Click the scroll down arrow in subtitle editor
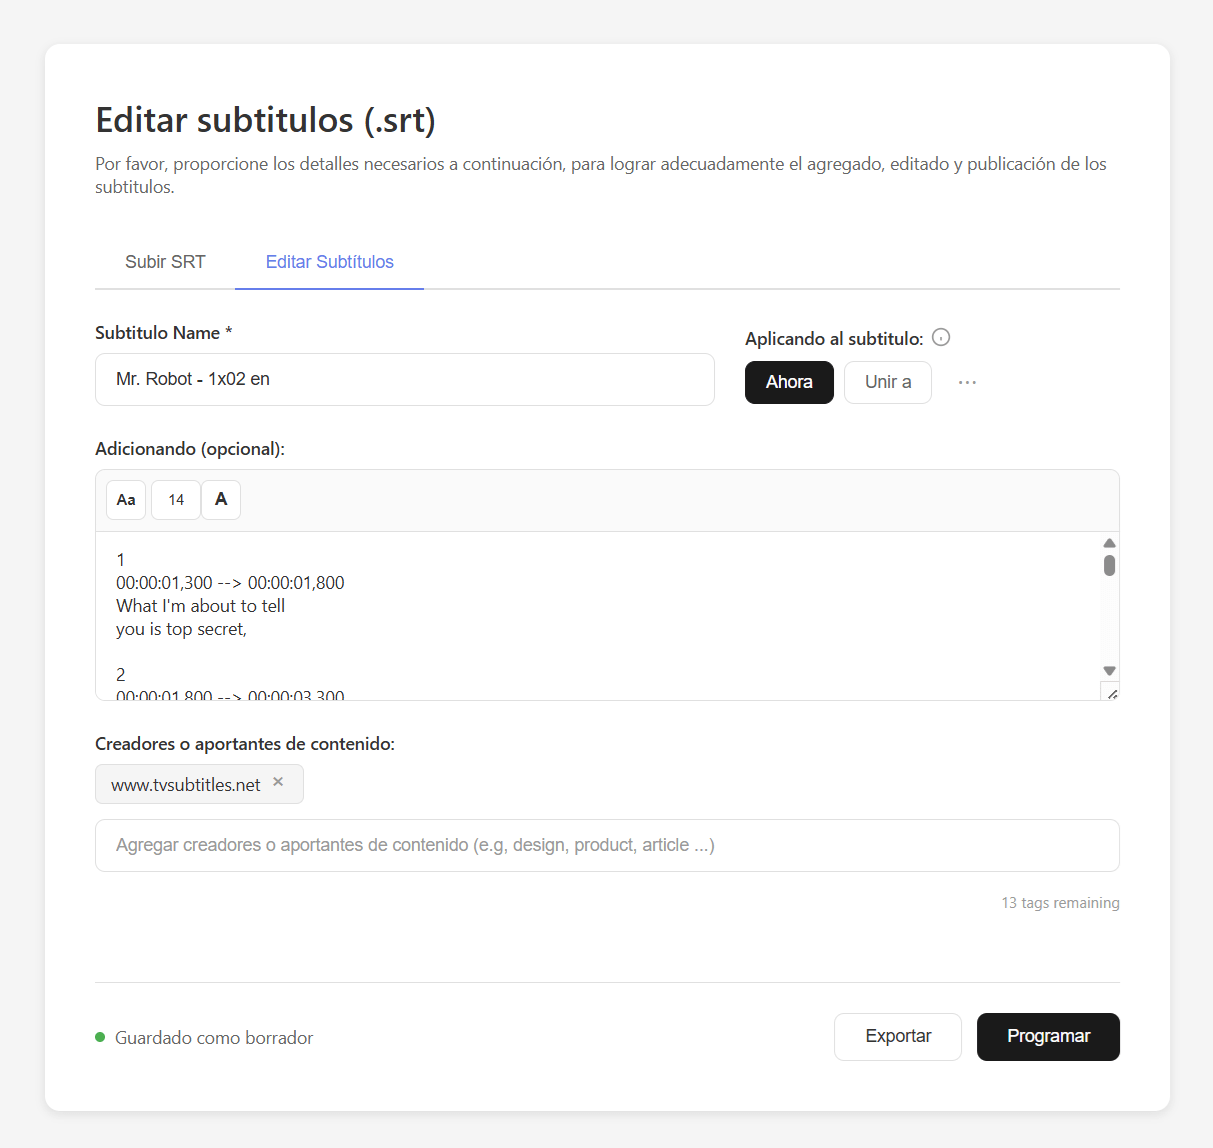Image resolution: width=1213 pixels, height=1148 pixels. (x=1109, y=671)
